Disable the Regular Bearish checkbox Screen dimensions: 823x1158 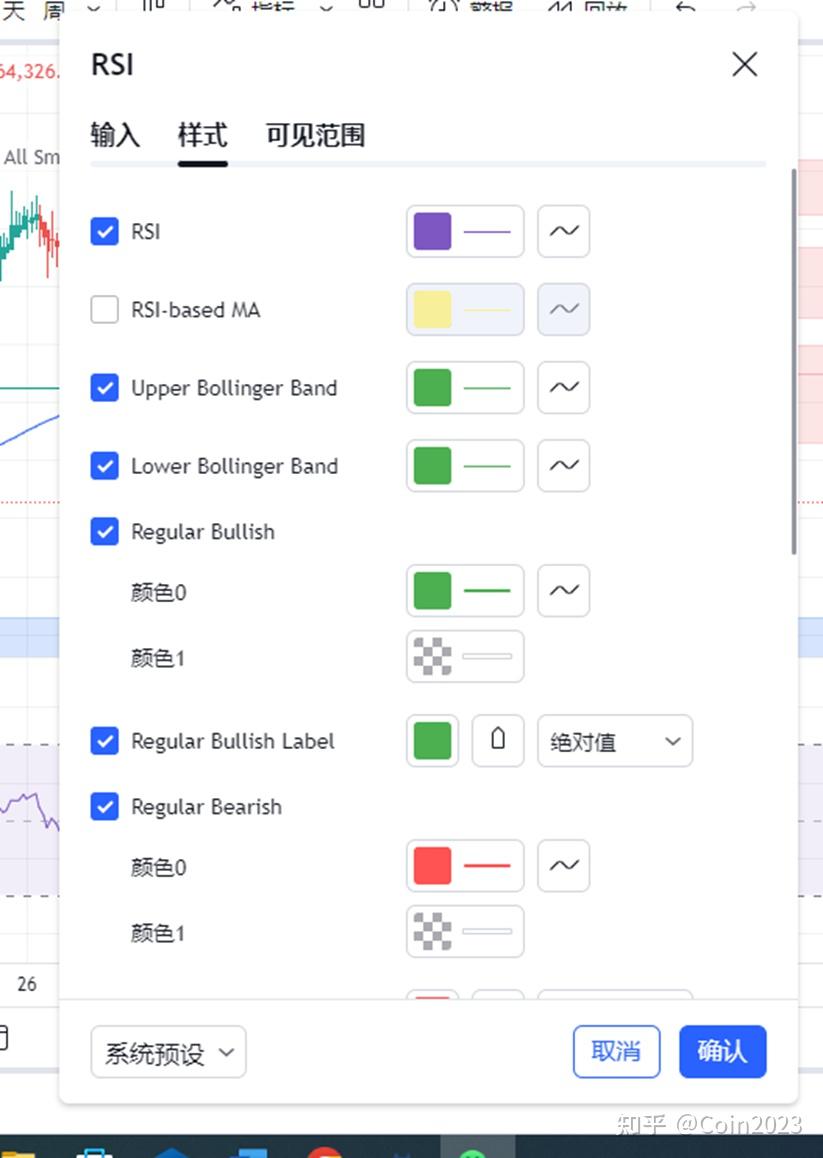[104, 806]
